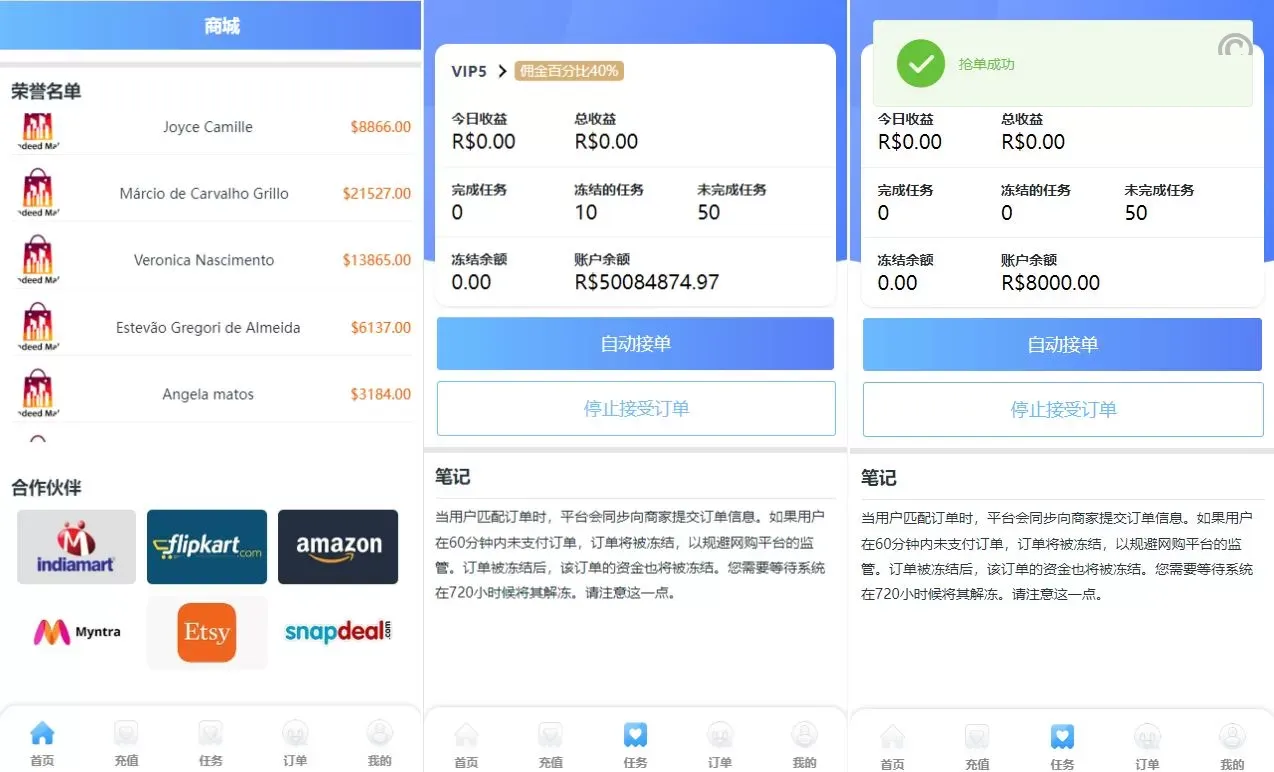
Task: Tap the highlighted 任务 icon in the middle screen
Action: (x=635, y=736)
